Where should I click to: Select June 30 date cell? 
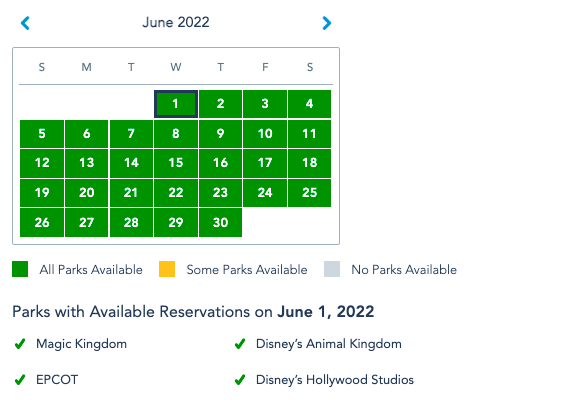point(220,223)
